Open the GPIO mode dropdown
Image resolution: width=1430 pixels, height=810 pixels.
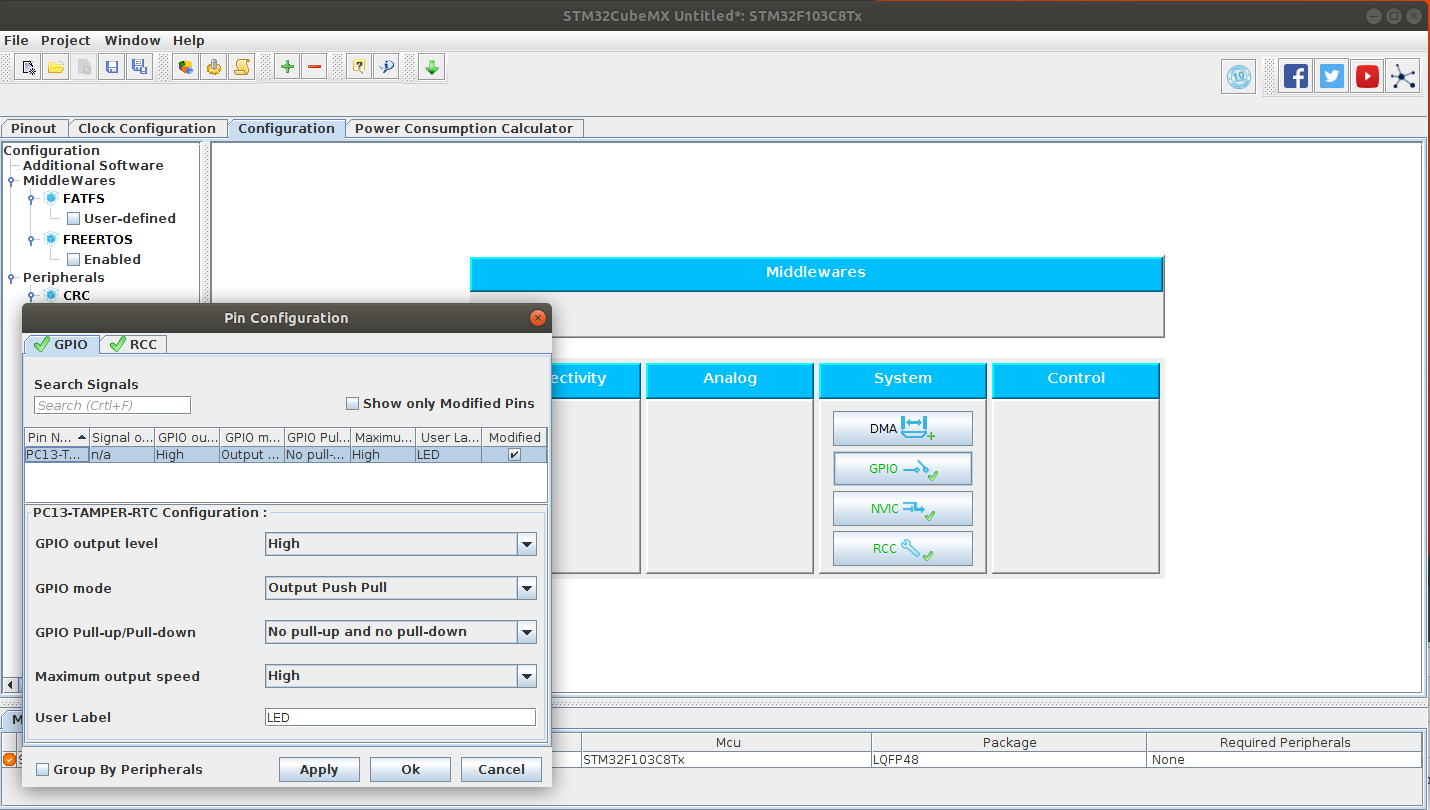[527, 588]
